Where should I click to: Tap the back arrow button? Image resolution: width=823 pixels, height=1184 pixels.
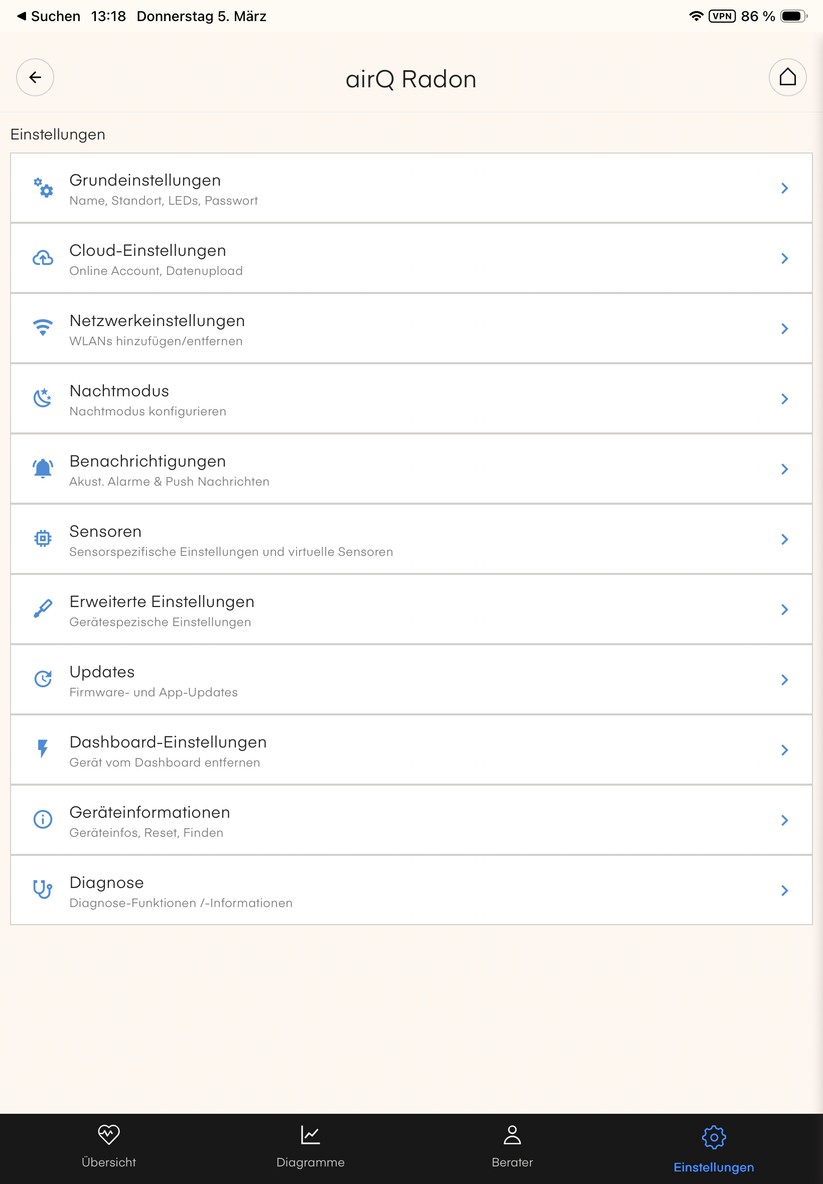tap(35, 77)
